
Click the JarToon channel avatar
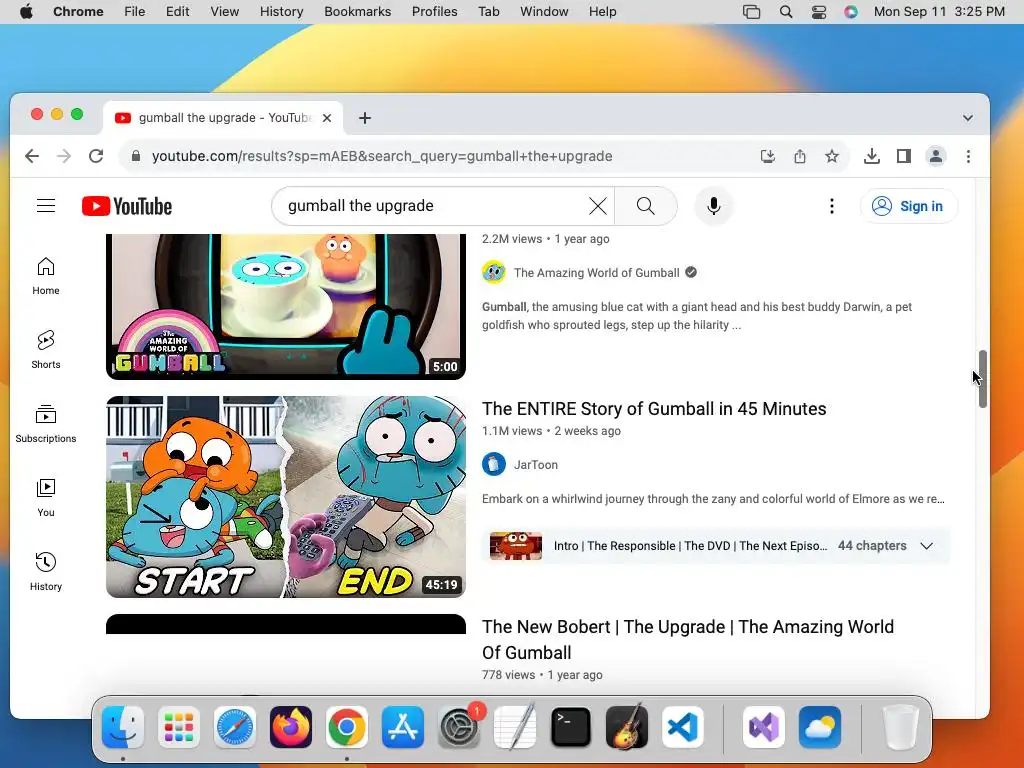click(x=494, y=464)
